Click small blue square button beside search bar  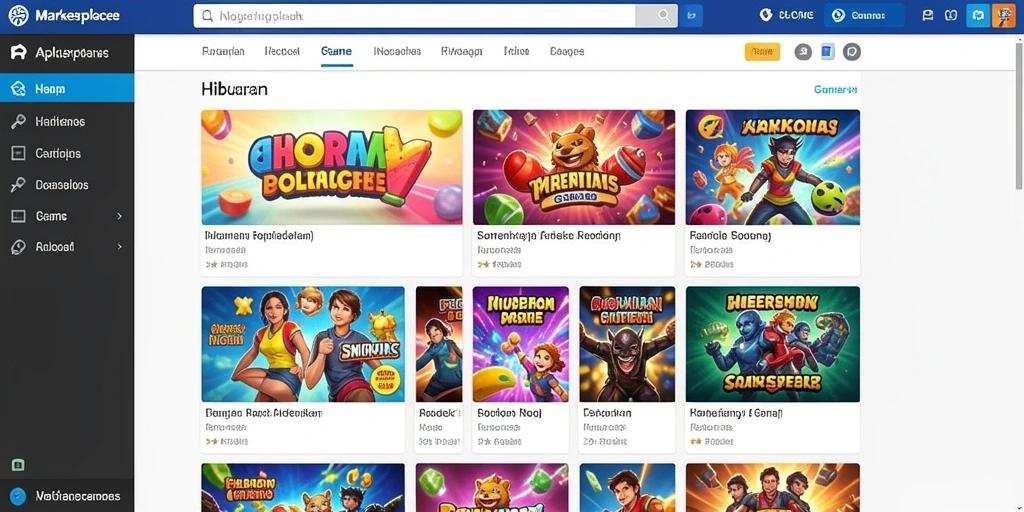click(x=692, y=16)
